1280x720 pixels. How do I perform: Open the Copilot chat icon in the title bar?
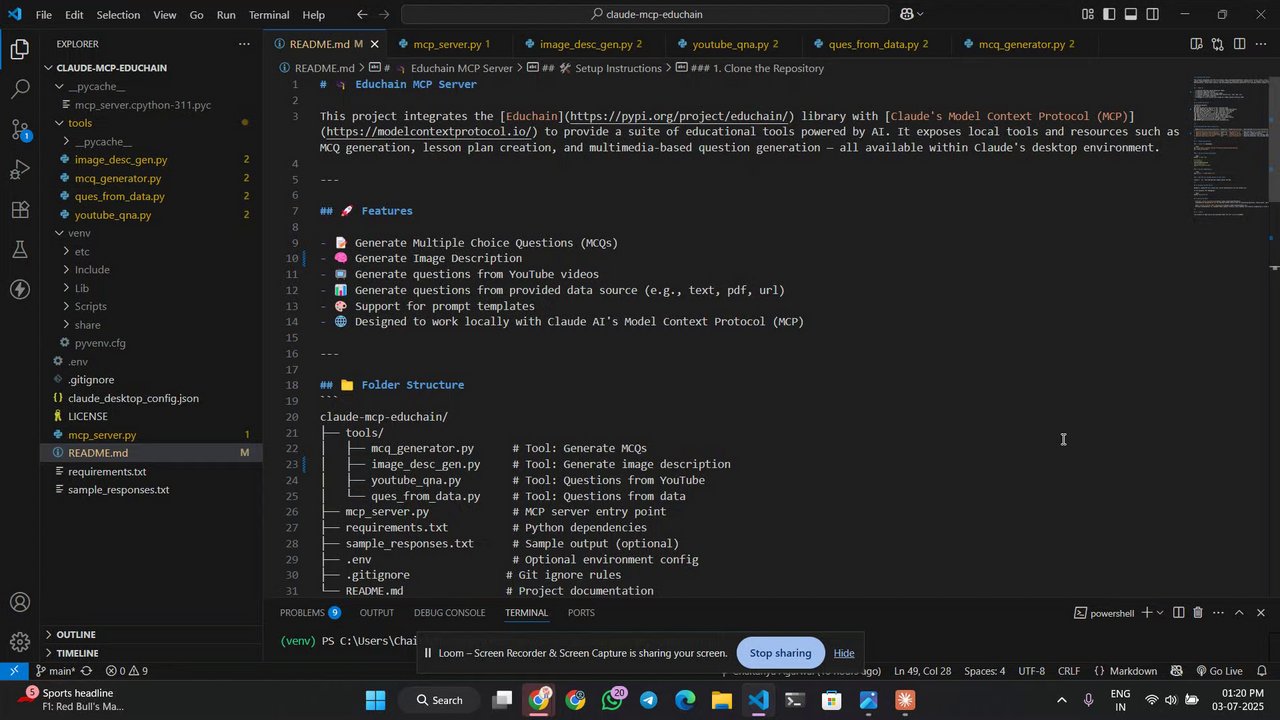[906, 15]
